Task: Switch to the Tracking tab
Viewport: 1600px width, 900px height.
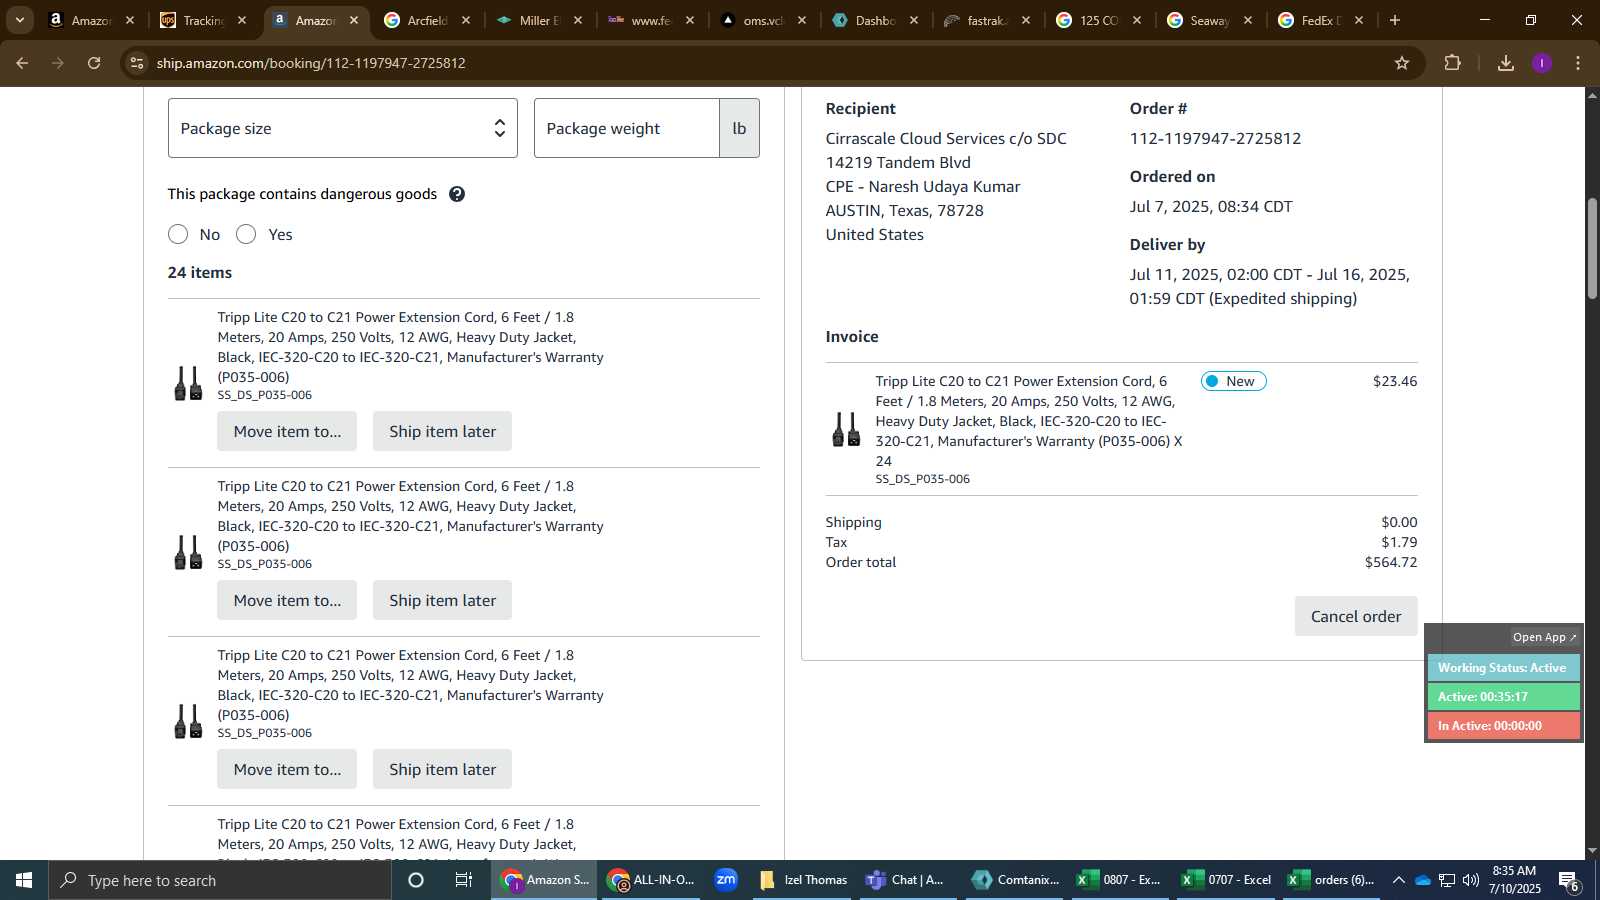Action: [203, 20]
